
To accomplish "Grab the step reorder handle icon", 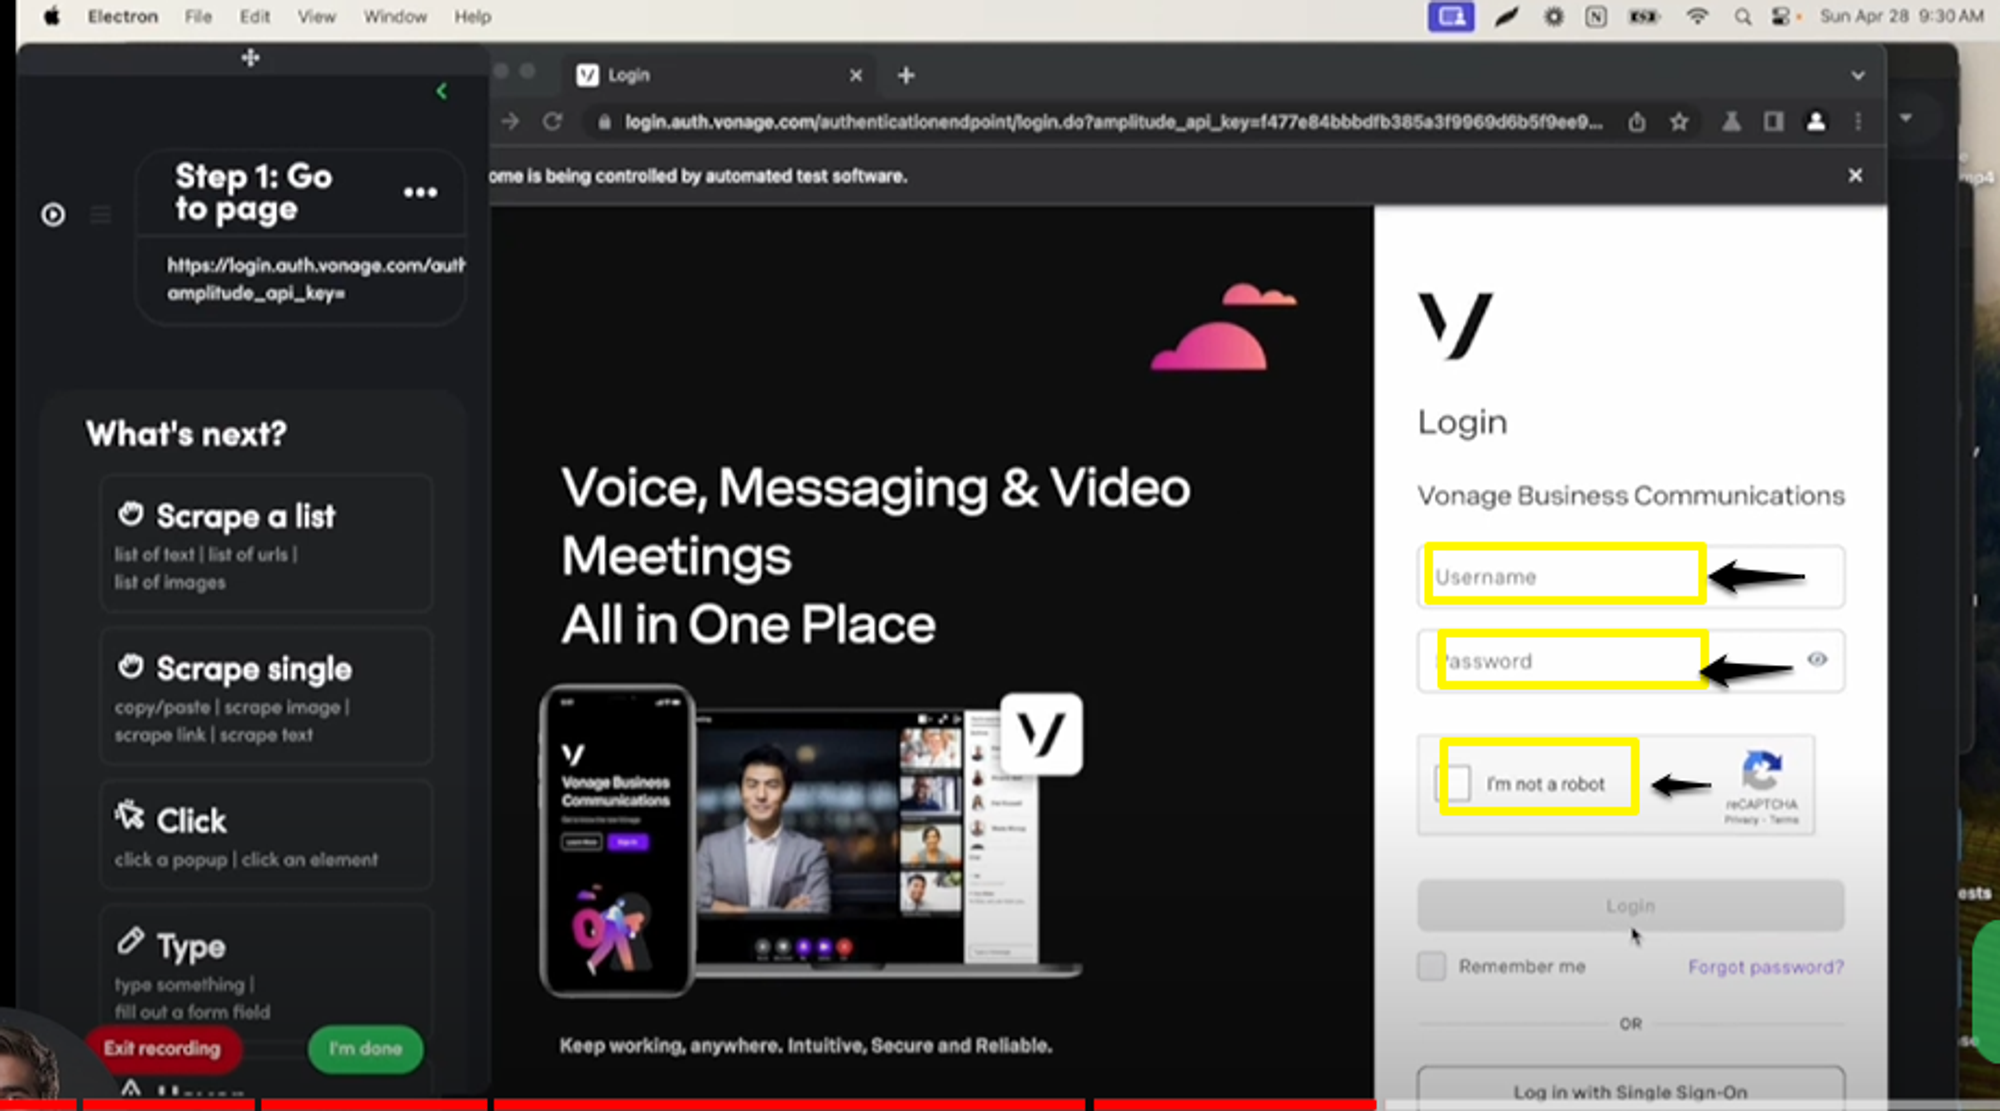I will 100,215.
